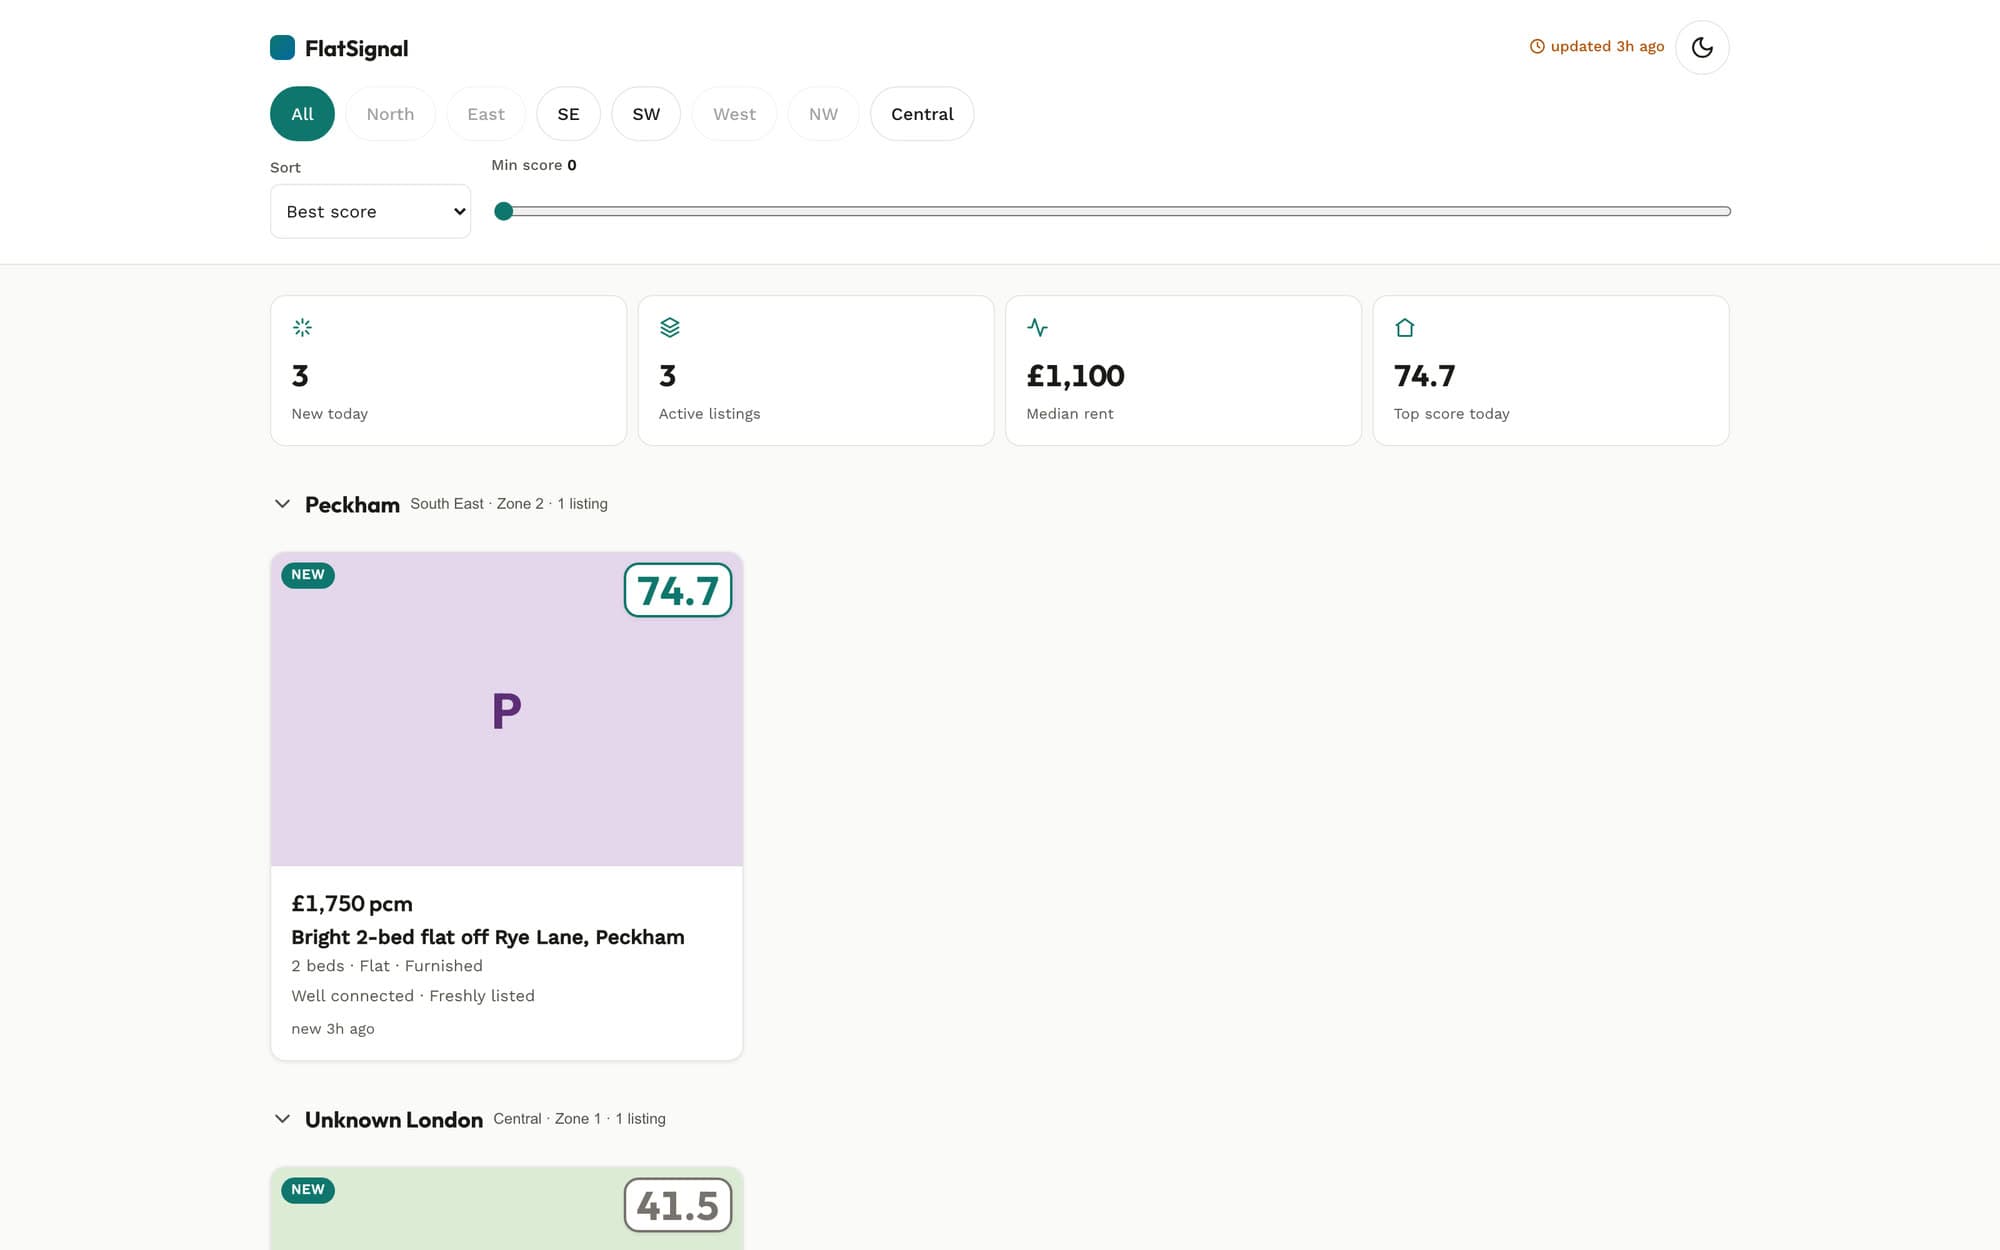Click the sparkle icon on New today card

point(302,327)
